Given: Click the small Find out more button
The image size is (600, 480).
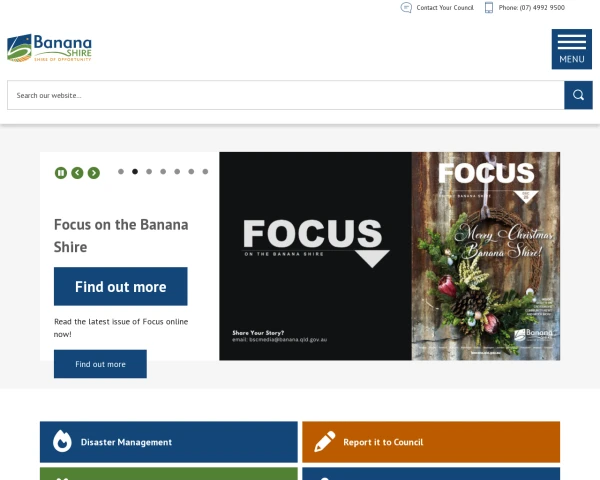Looking at the screenshot, I should [x=100, y=364].
